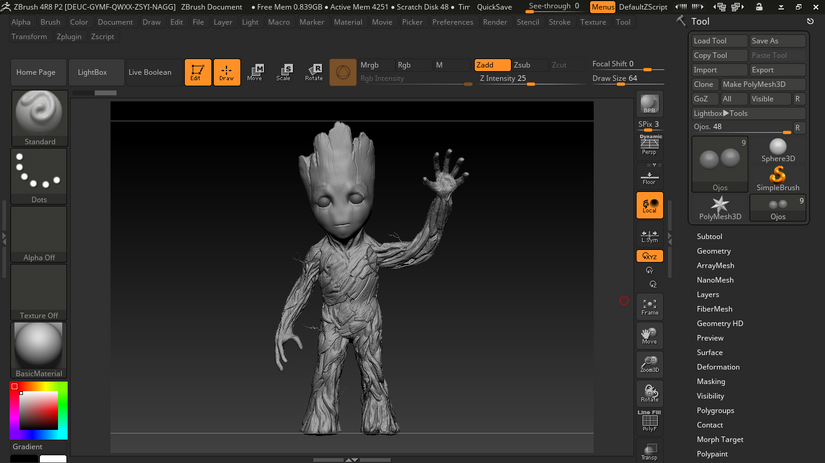Choose the SimpleBrush tool icon
The width and height of the screenshot is (825, 463).
(778, 178)
